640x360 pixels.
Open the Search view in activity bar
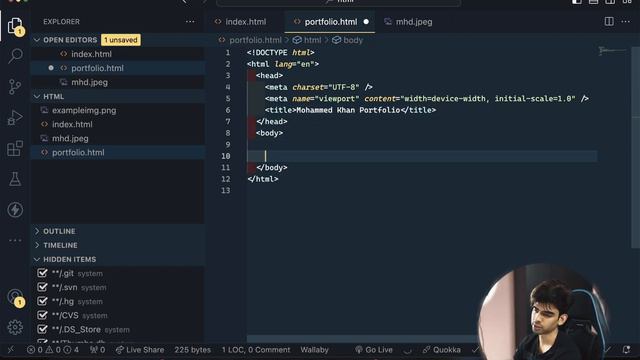[15, 56]
